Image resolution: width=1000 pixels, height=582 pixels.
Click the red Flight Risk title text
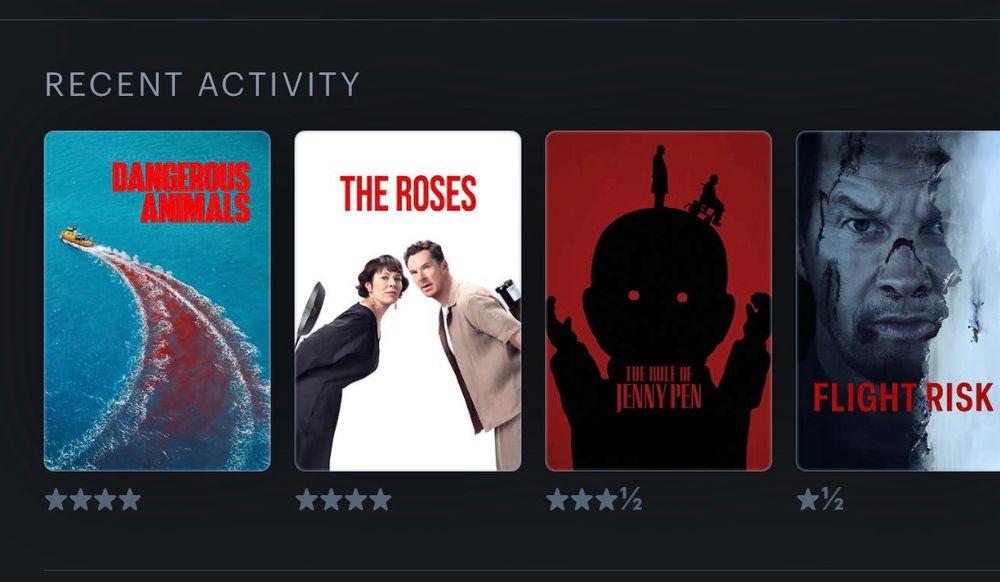tap(903, 398)
